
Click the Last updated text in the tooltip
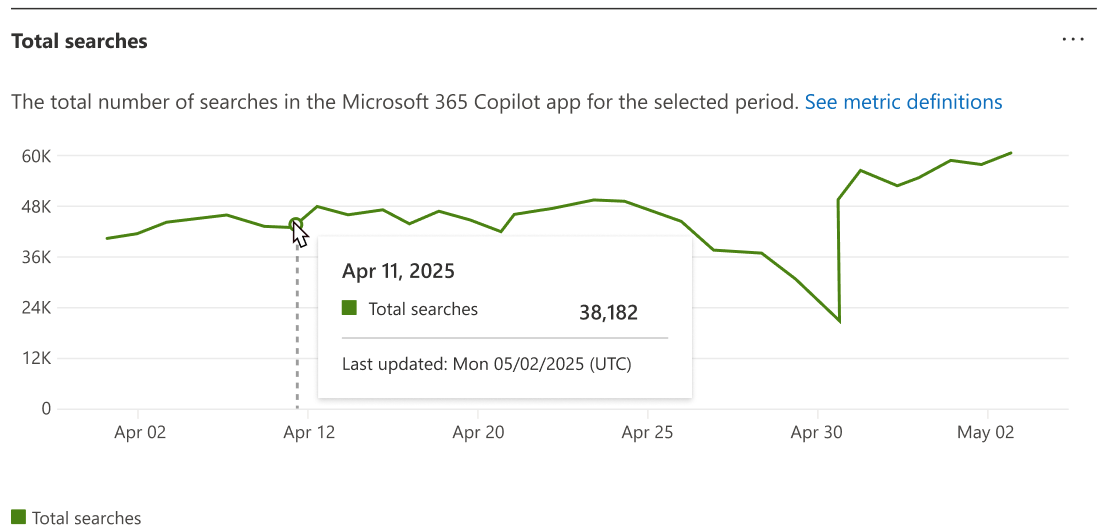click(486, 364)
